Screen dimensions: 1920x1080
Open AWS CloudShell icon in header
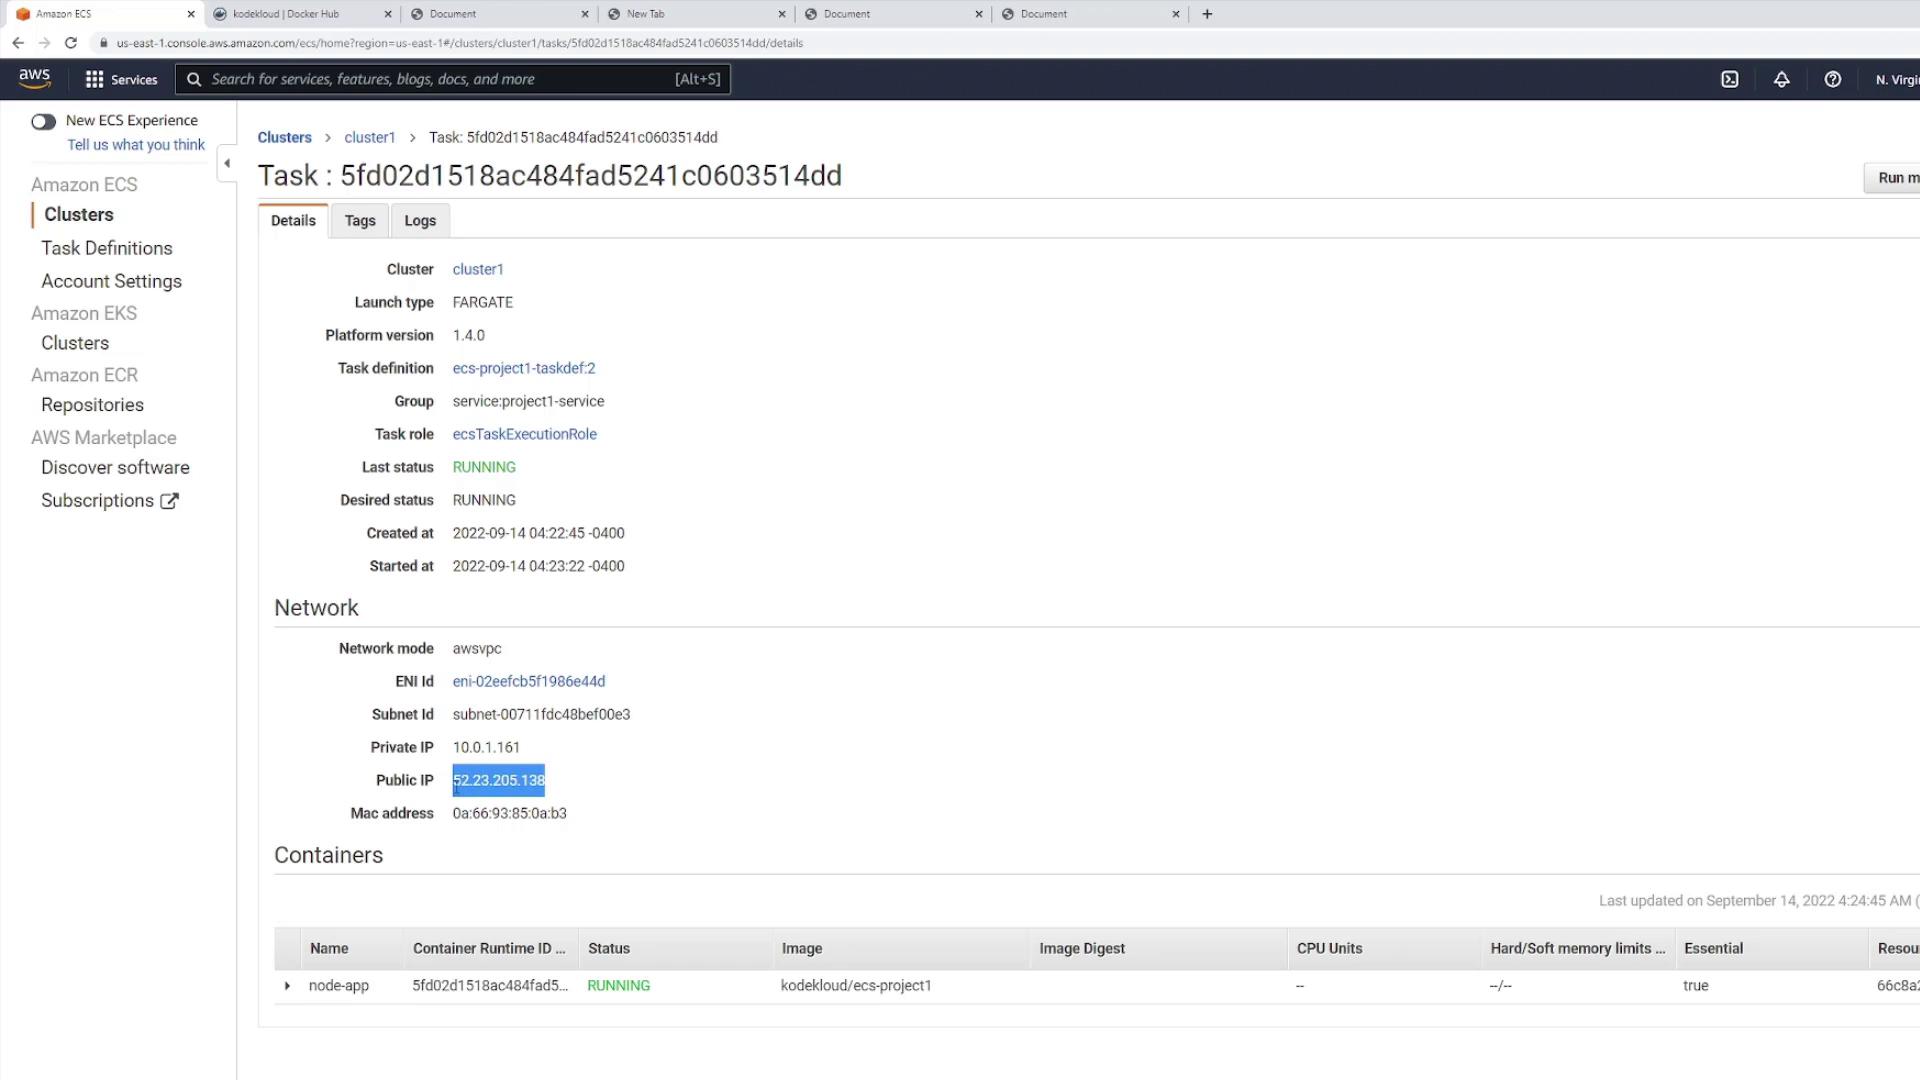[1729, 79]
